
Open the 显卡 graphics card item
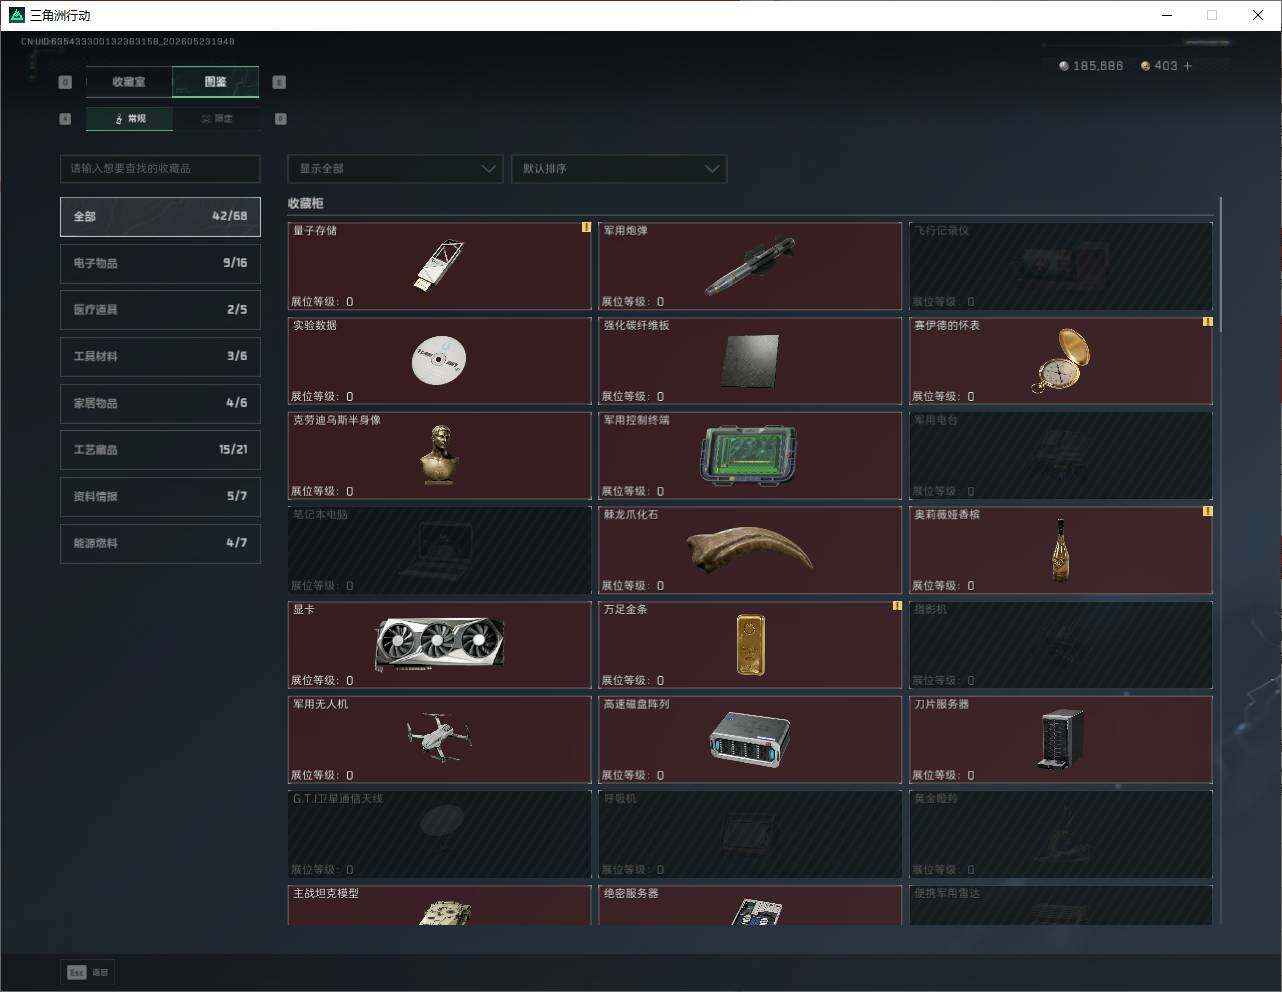pyautogui.click(x=440, y=645)
